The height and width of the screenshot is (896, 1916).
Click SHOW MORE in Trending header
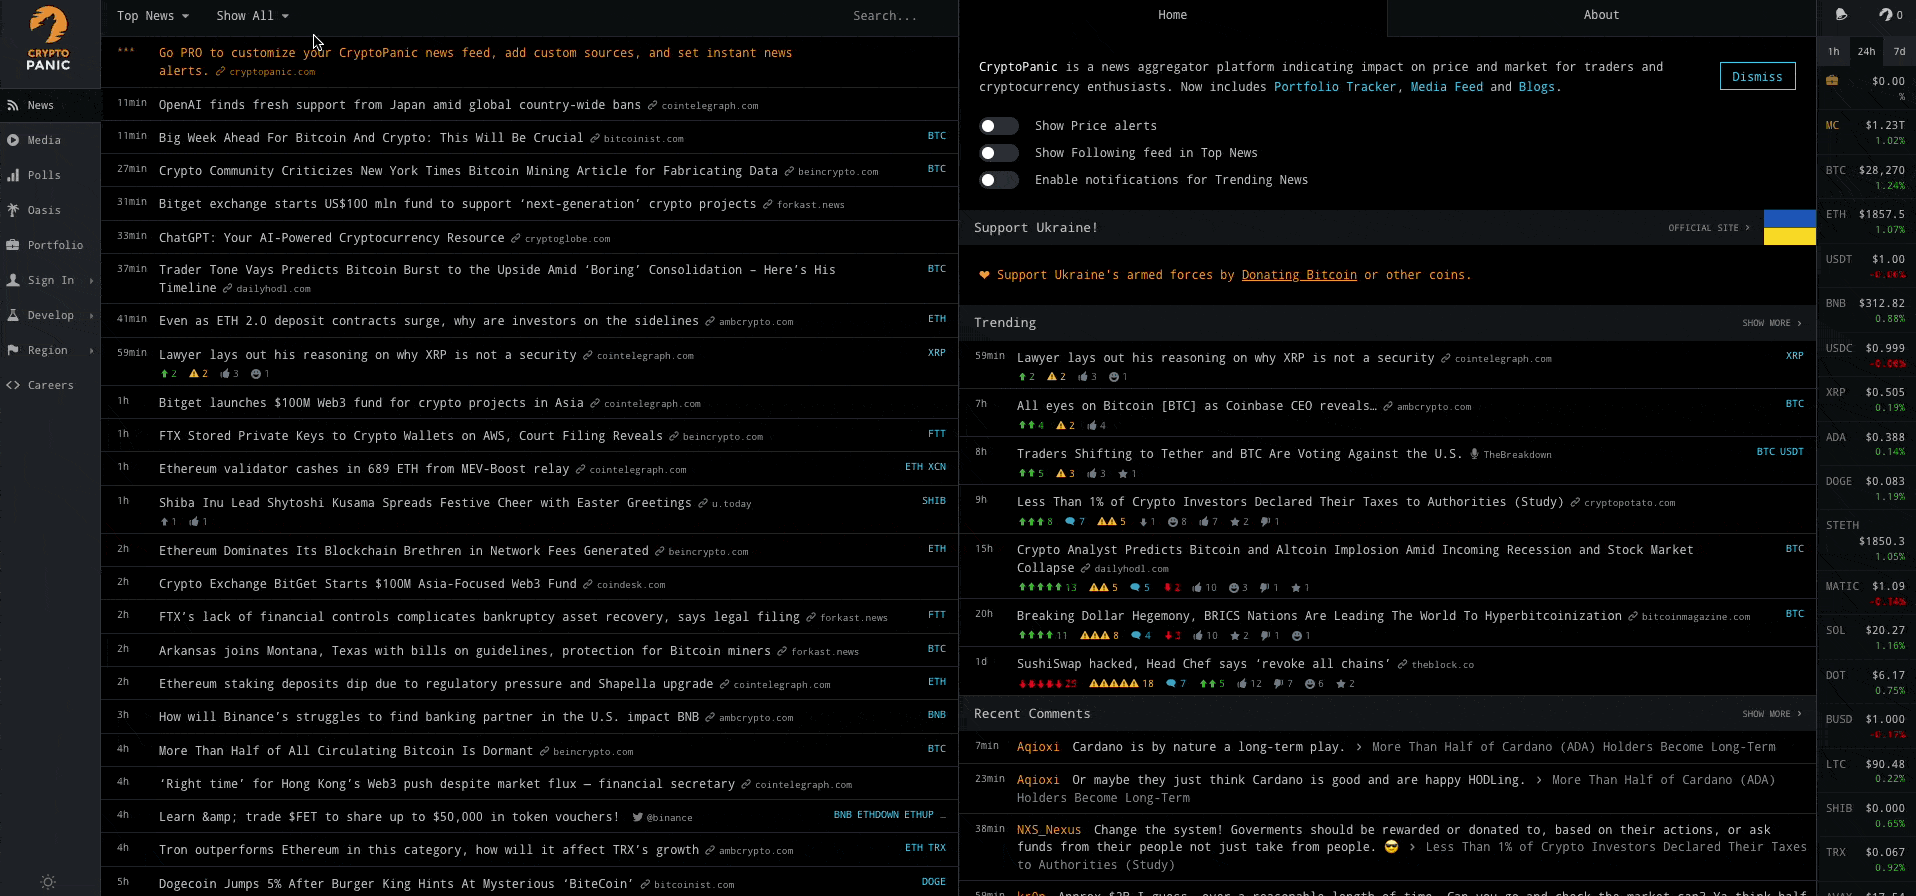click(1771, 323)
